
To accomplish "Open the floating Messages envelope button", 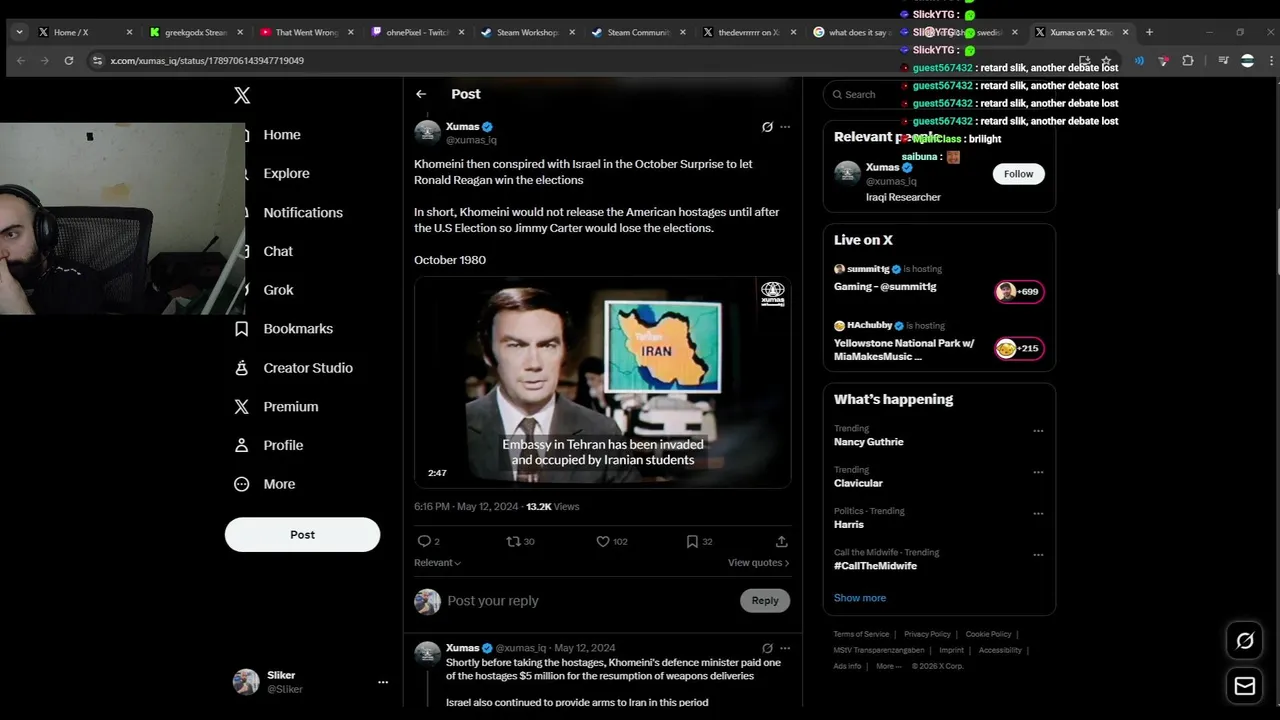I will click(1245, 686).
